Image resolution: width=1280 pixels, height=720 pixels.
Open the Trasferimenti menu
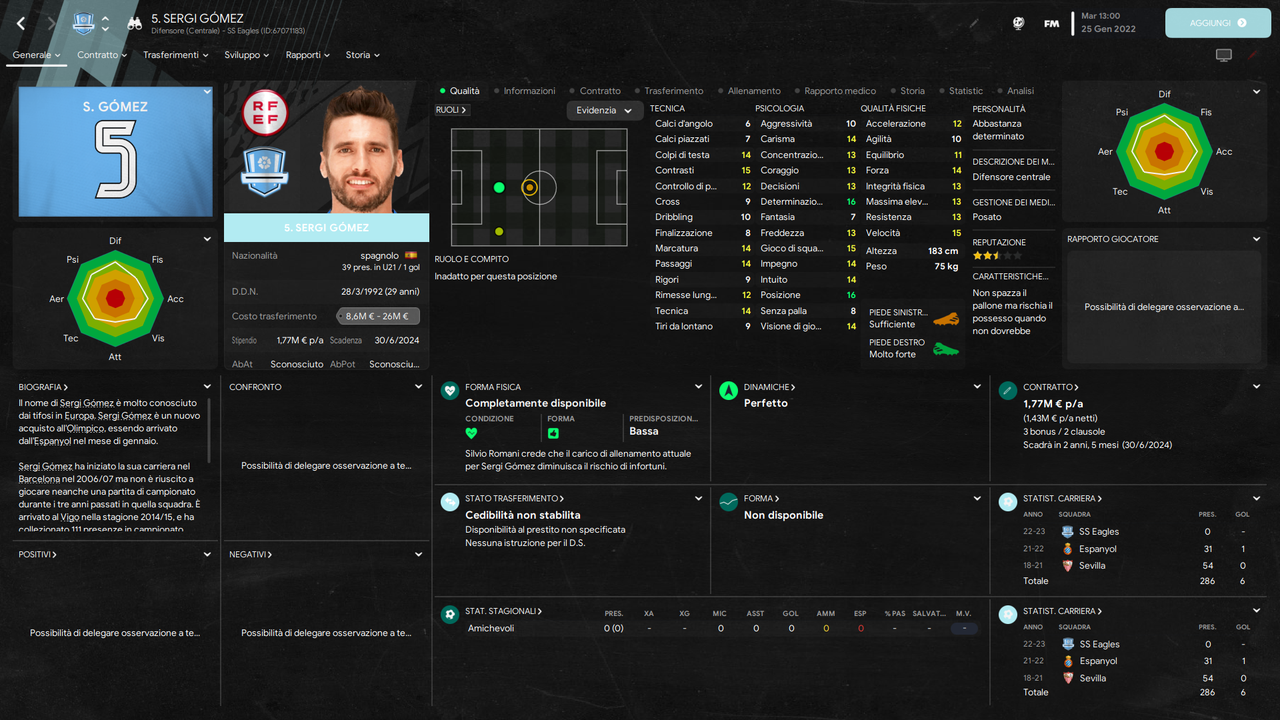pyautogui.click(x=176, y=55)
